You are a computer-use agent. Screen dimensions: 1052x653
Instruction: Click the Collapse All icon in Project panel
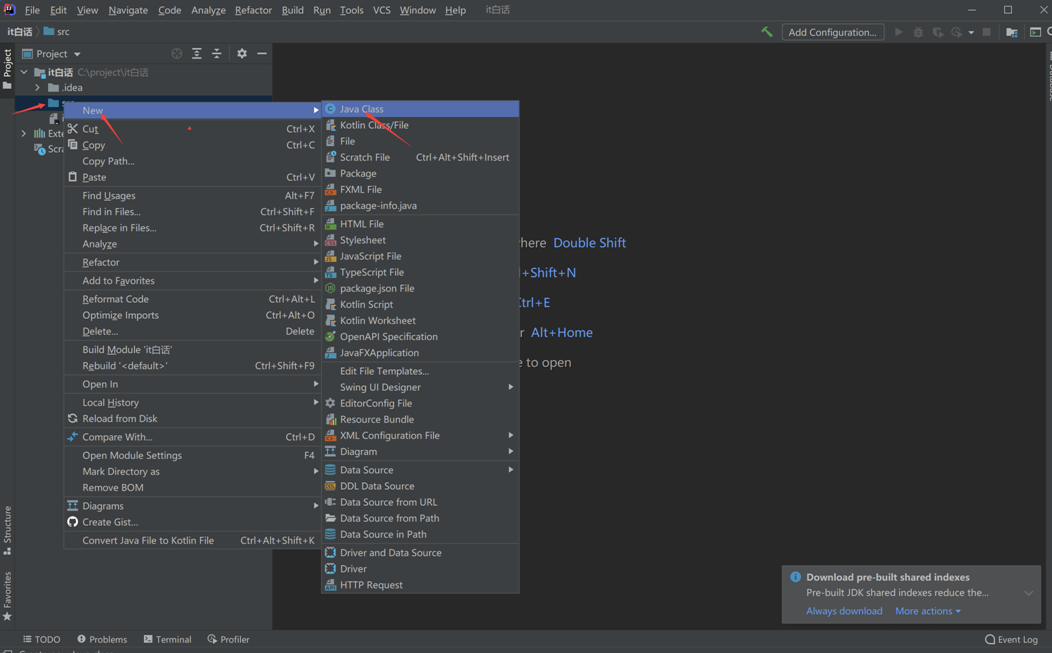coord(217,54)
